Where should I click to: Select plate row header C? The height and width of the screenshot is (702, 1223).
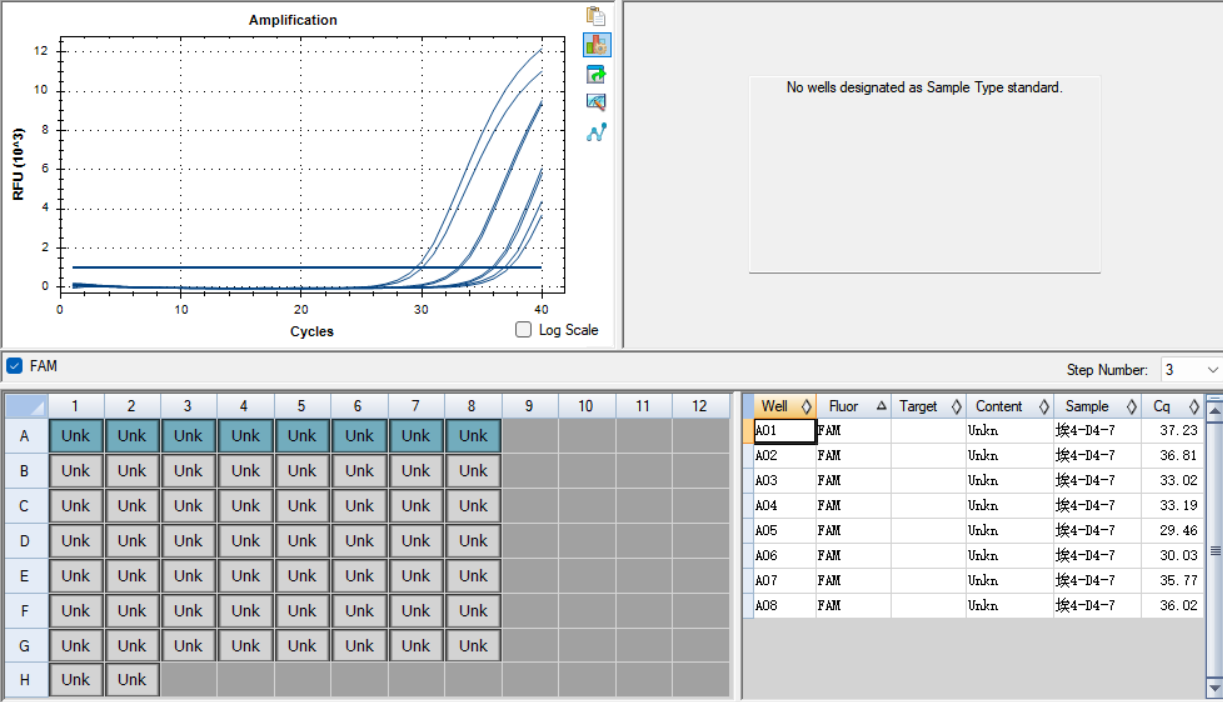coord(26,506)
